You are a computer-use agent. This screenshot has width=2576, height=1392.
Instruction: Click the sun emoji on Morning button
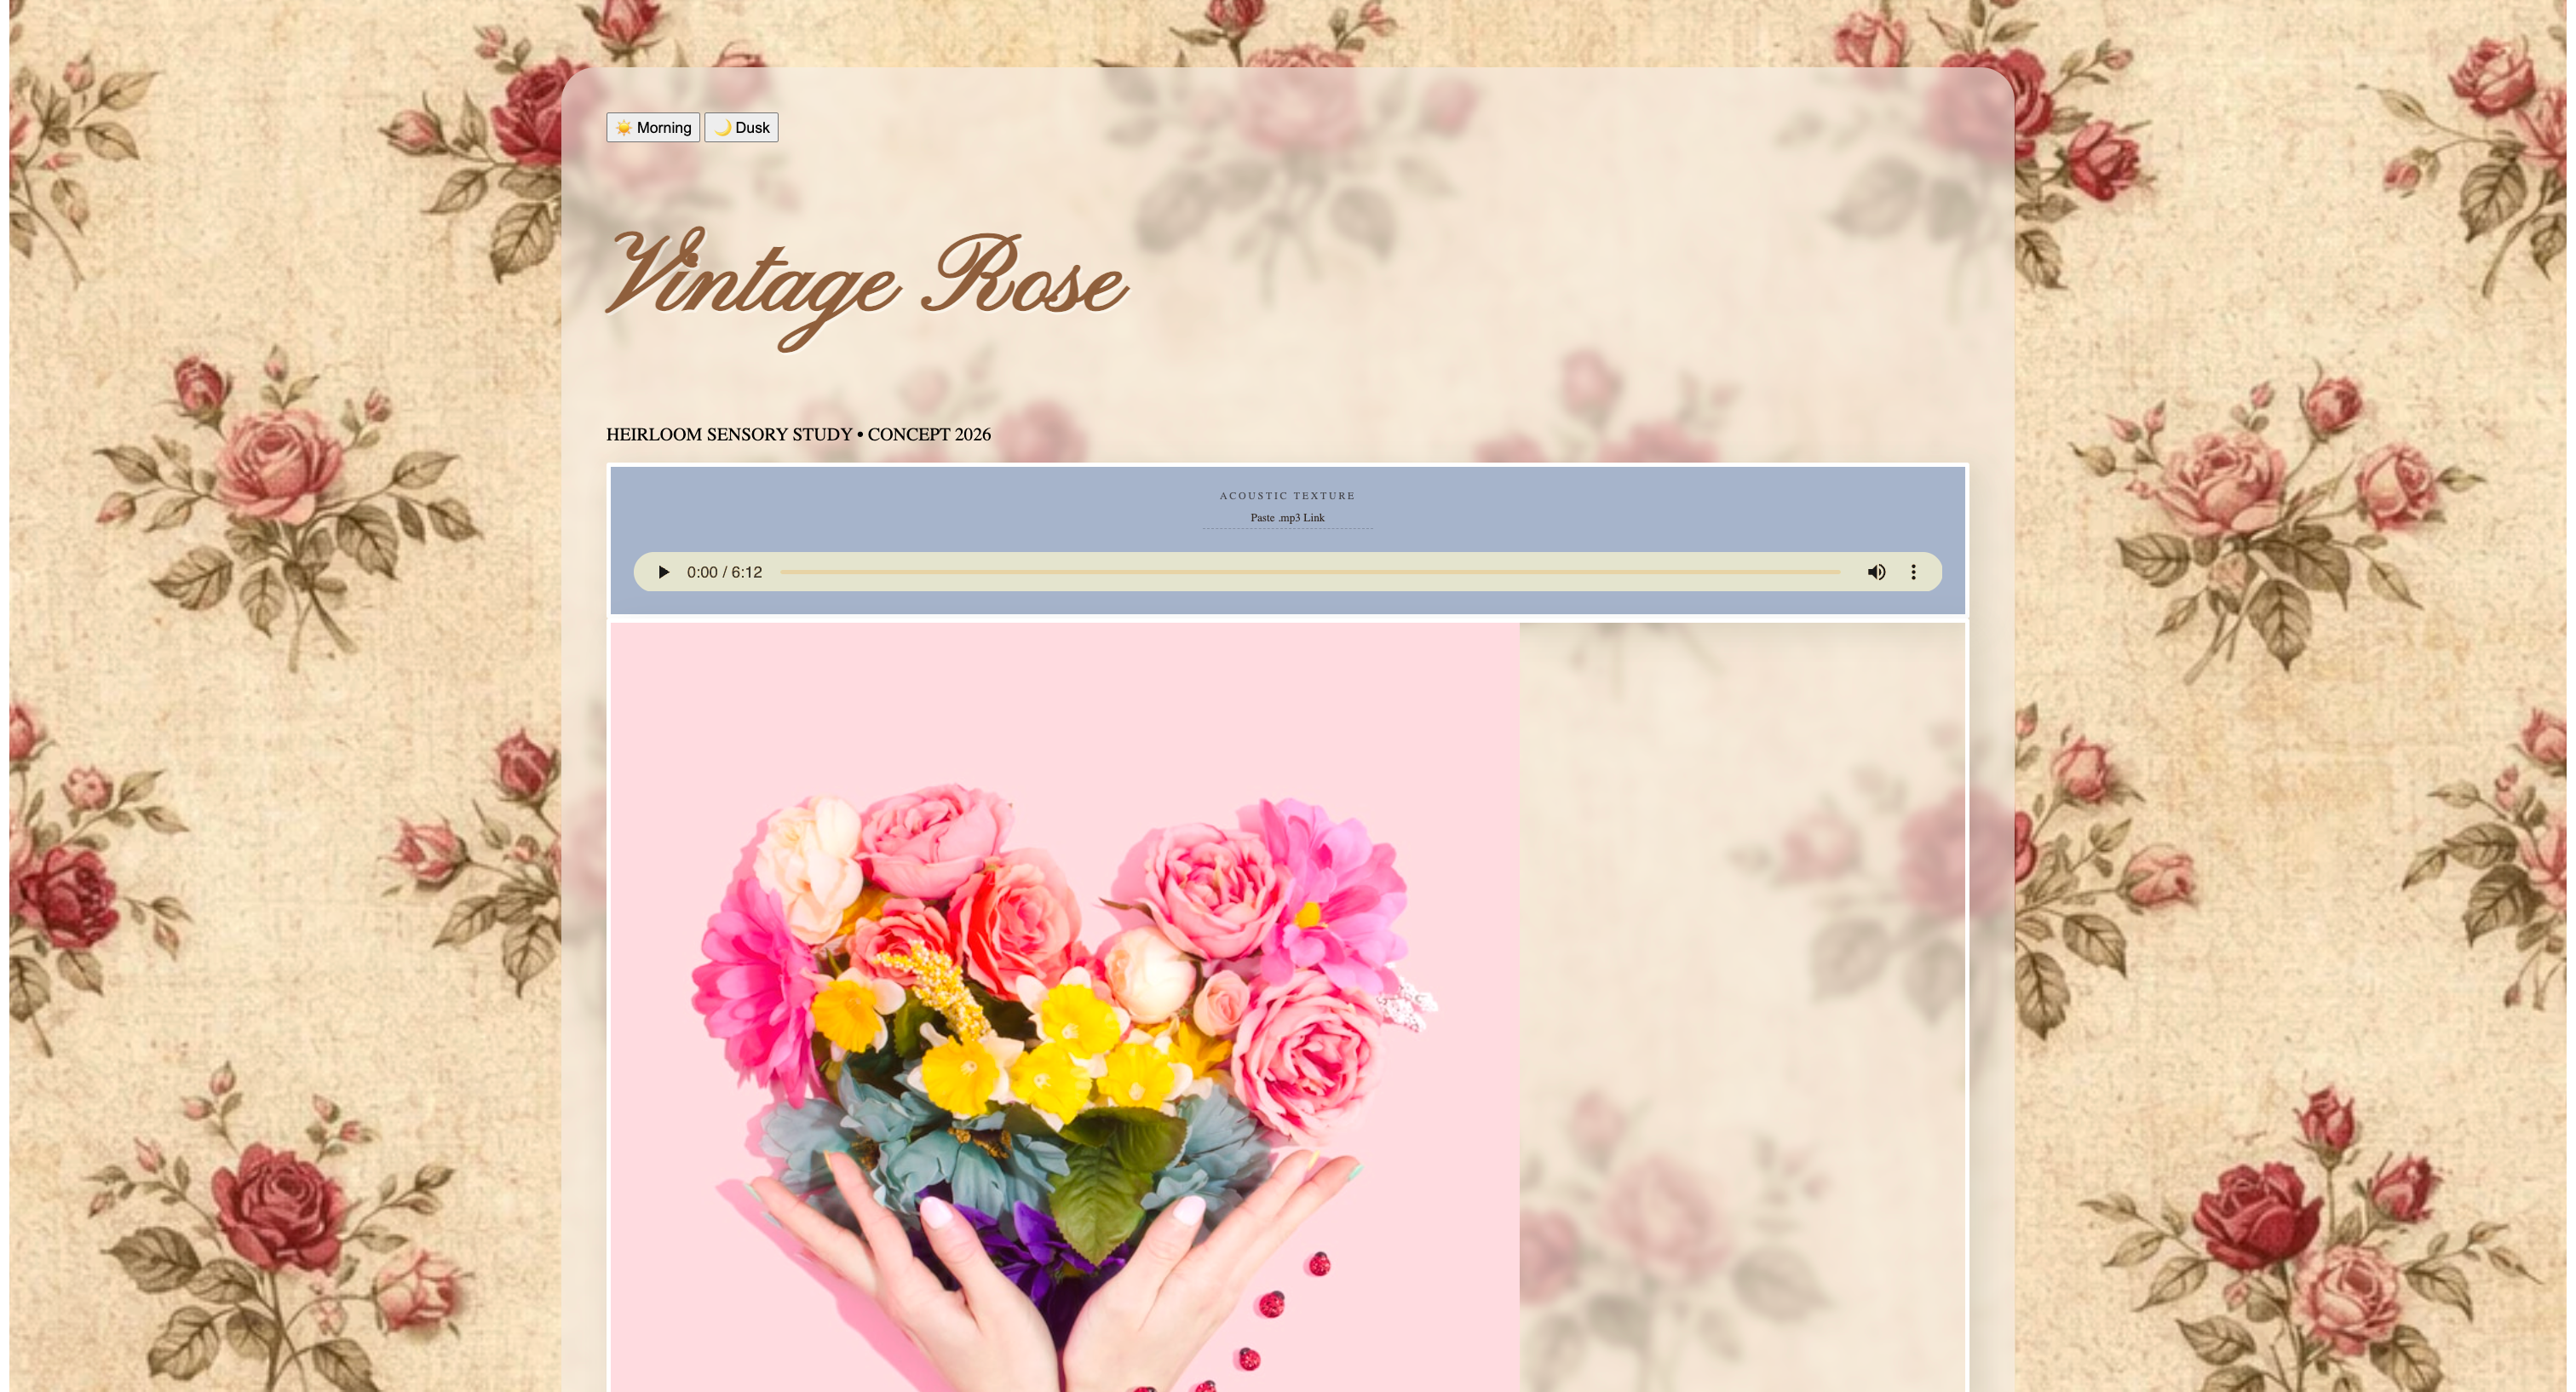pyautogui.click(x=623, y=127)
